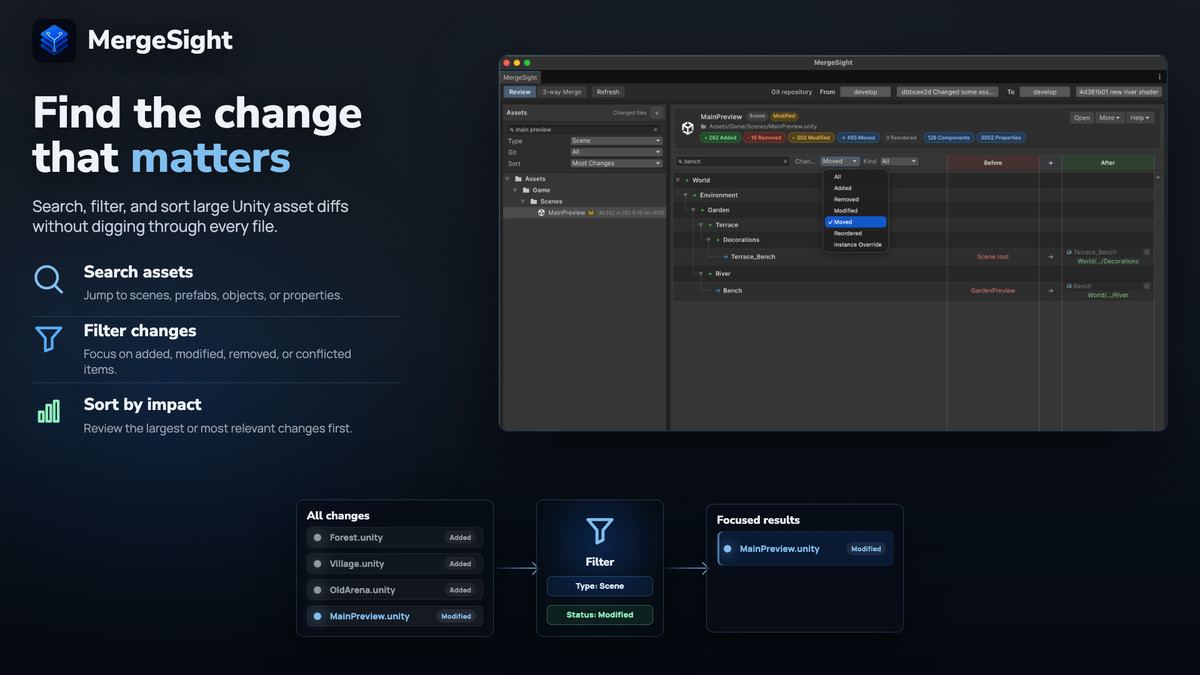This screenshot has height=675, width=1200.
Task: Open the More dropdown button
Action: point(1110,118)
